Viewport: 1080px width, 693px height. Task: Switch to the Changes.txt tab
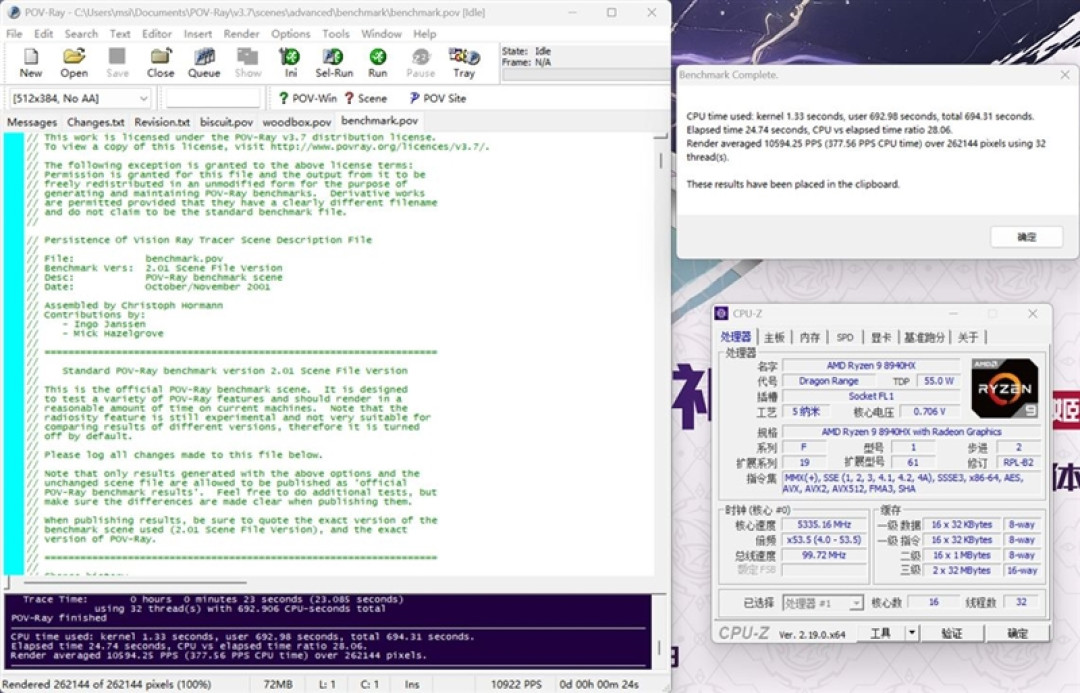(x=95, y=122)
